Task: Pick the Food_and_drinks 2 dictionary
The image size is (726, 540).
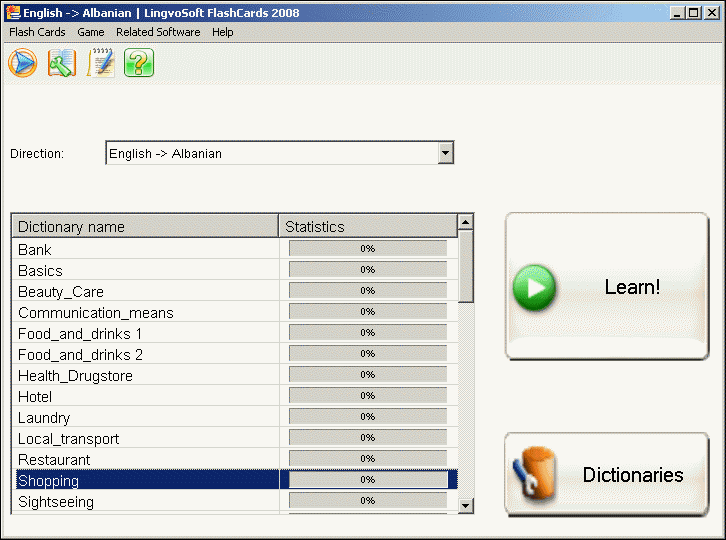Action: pyautogui.click(x=235, y=354)
